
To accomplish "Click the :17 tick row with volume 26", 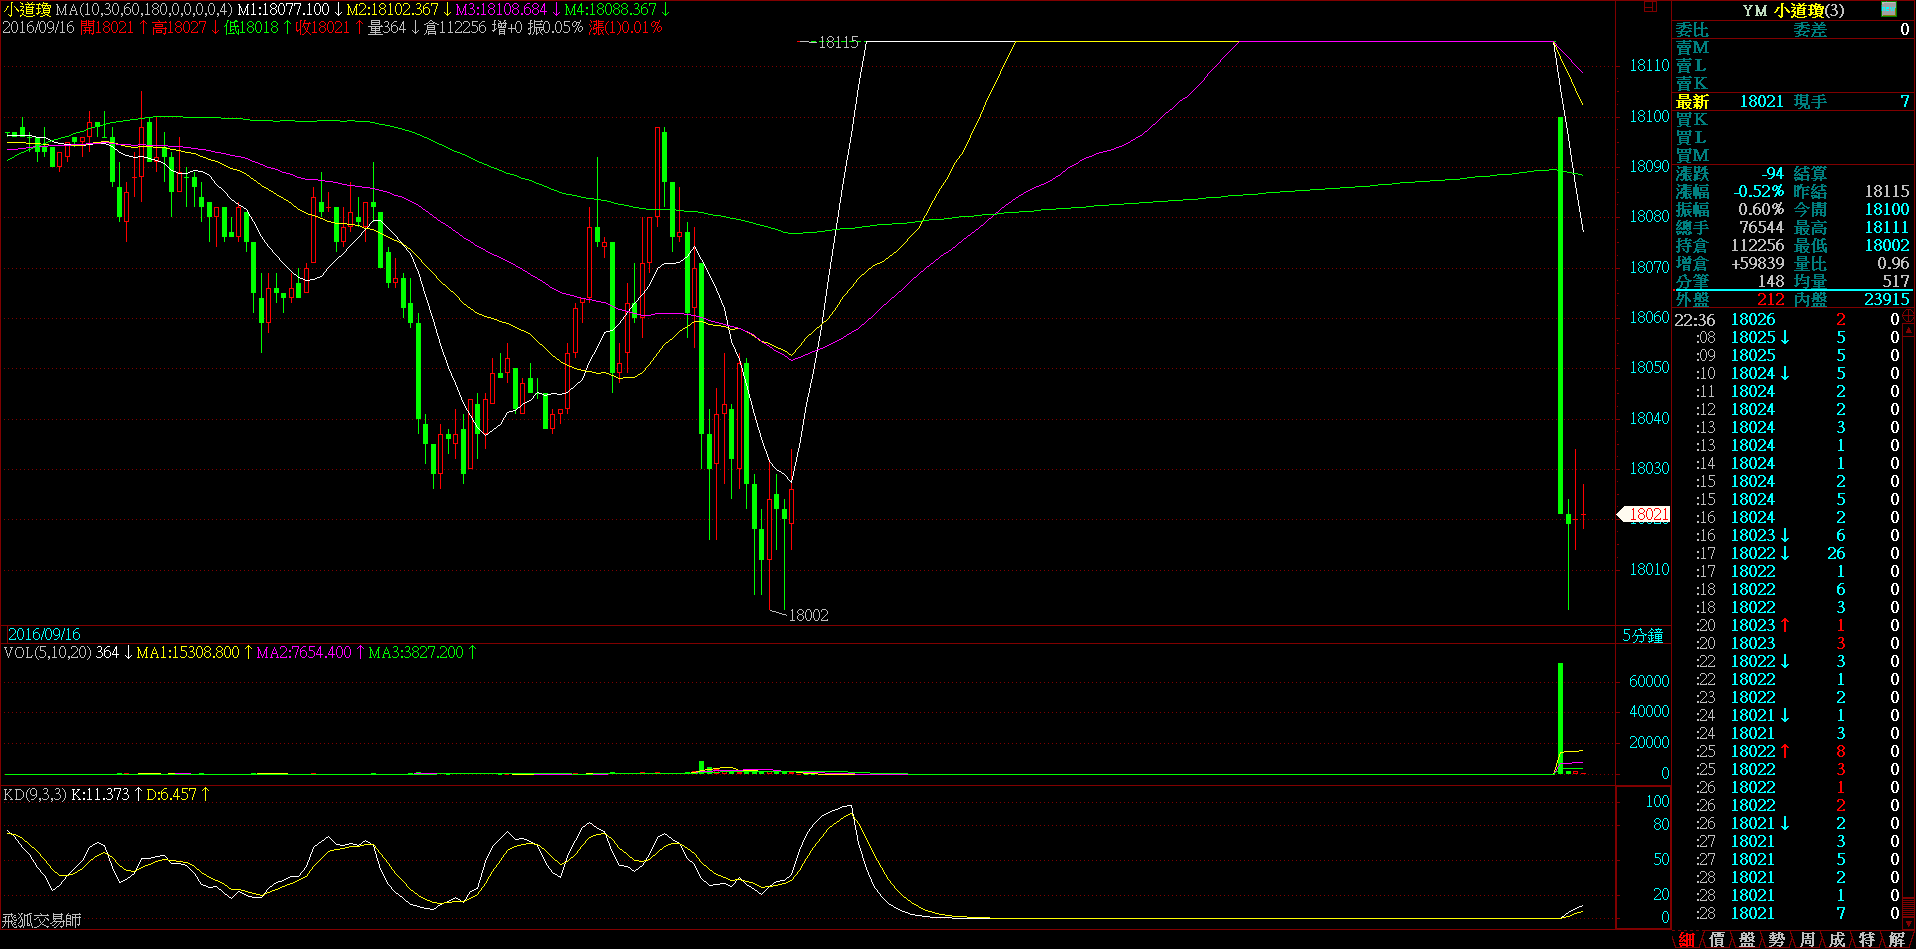I will click(1787, 554).
